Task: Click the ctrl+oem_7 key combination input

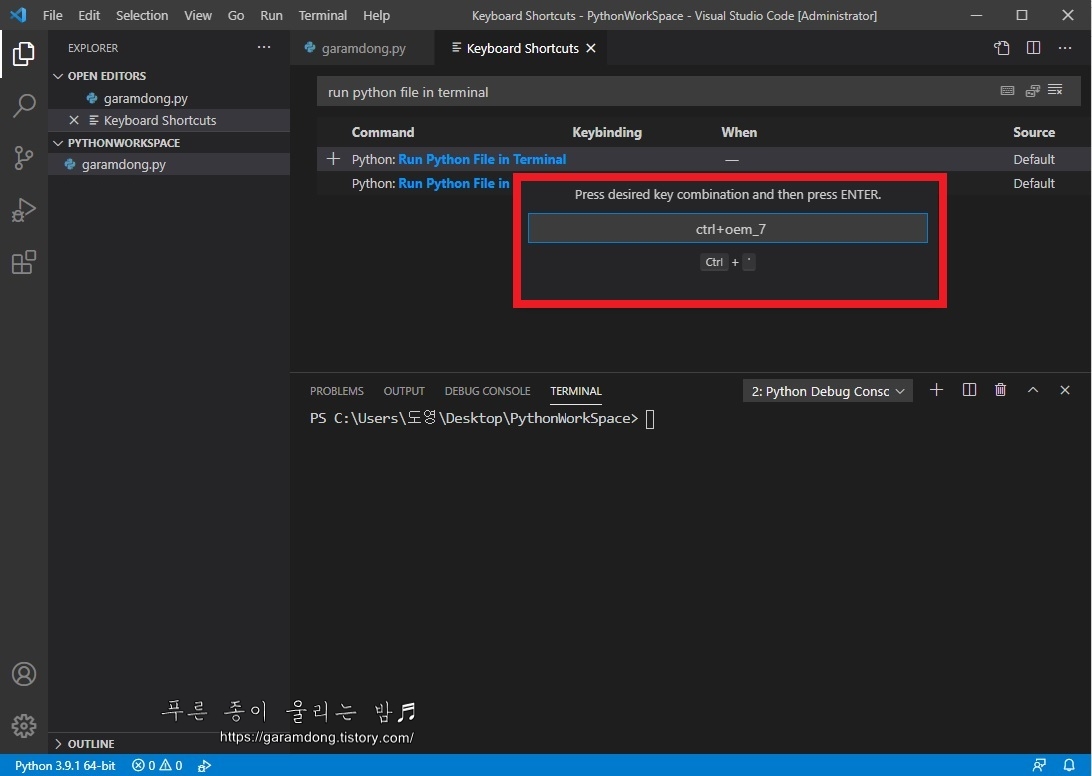Action: point(728,228)
